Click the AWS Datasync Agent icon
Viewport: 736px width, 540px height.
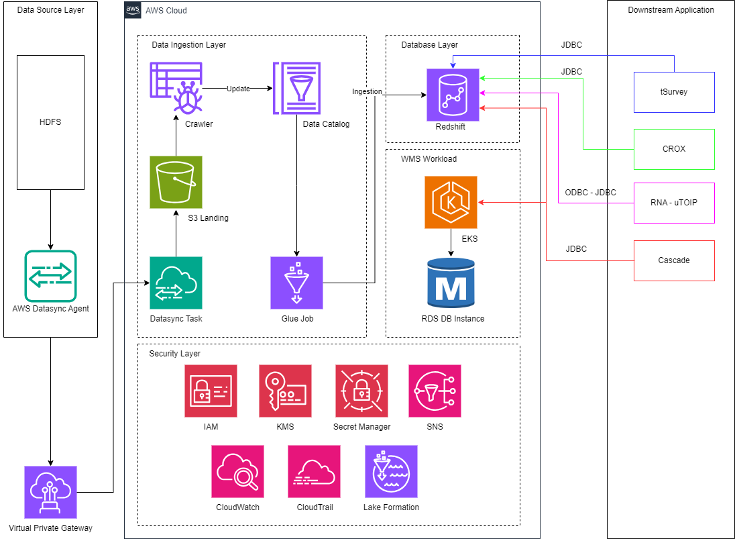(x=51, y=275)
